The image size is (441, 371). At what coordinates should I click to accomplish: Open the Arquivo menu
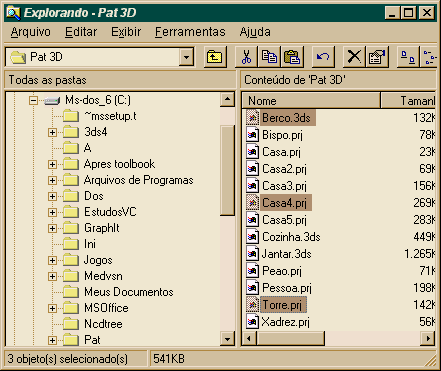pos(30,32)
